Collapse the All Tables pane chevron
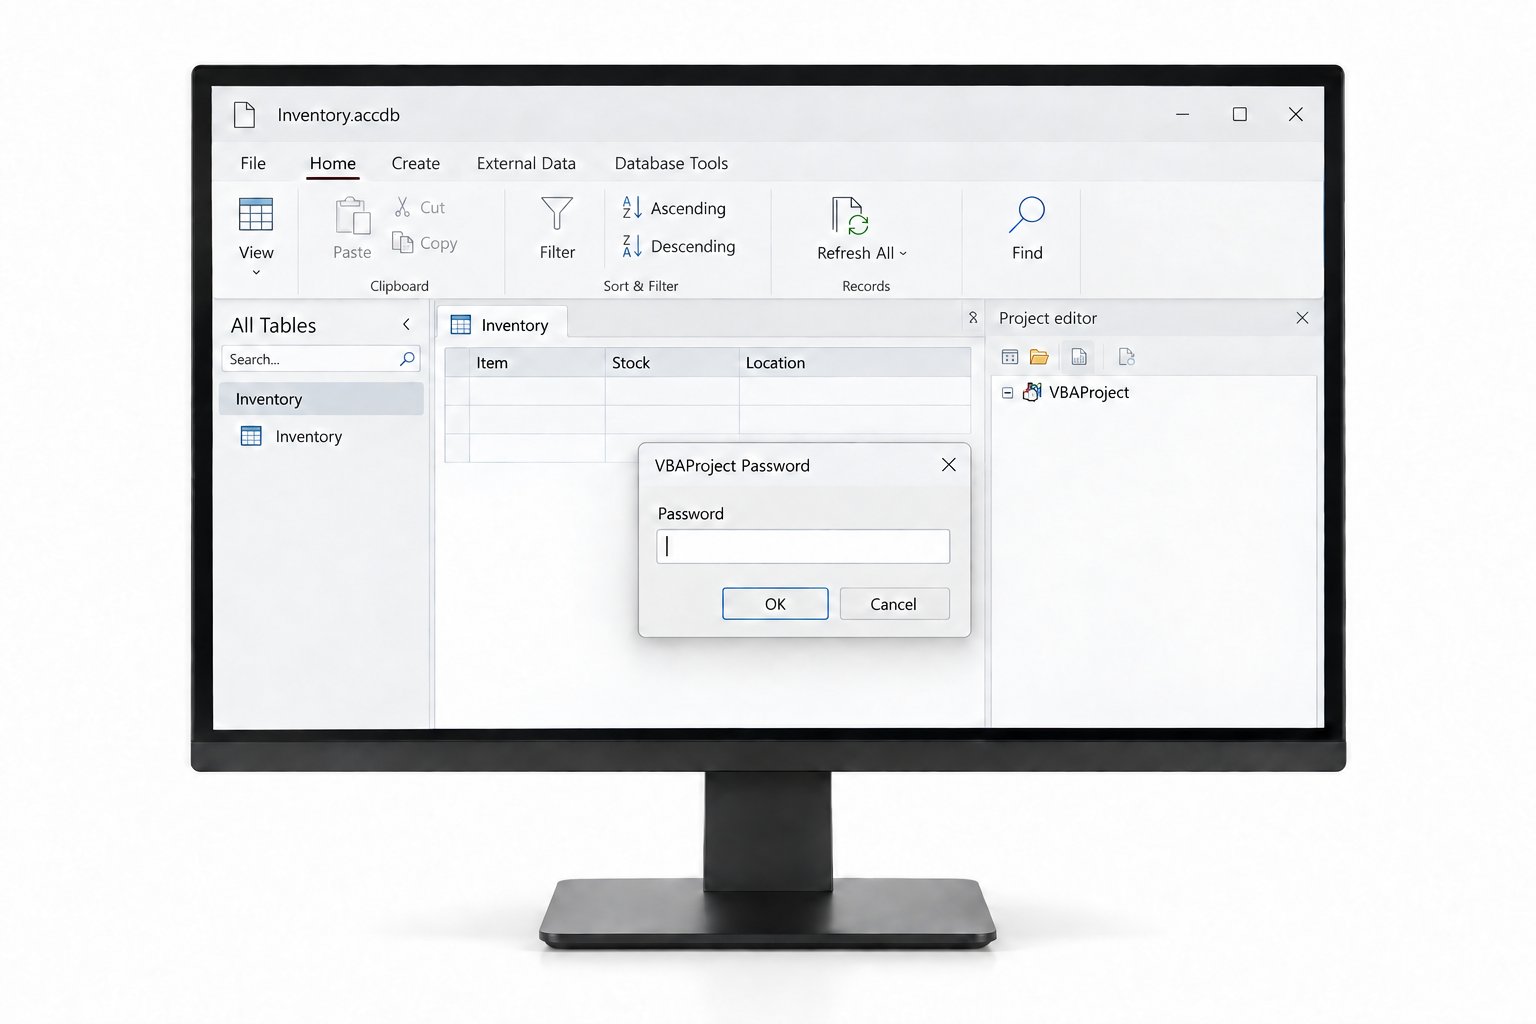 pyautogui.click(x=406, y=324)
